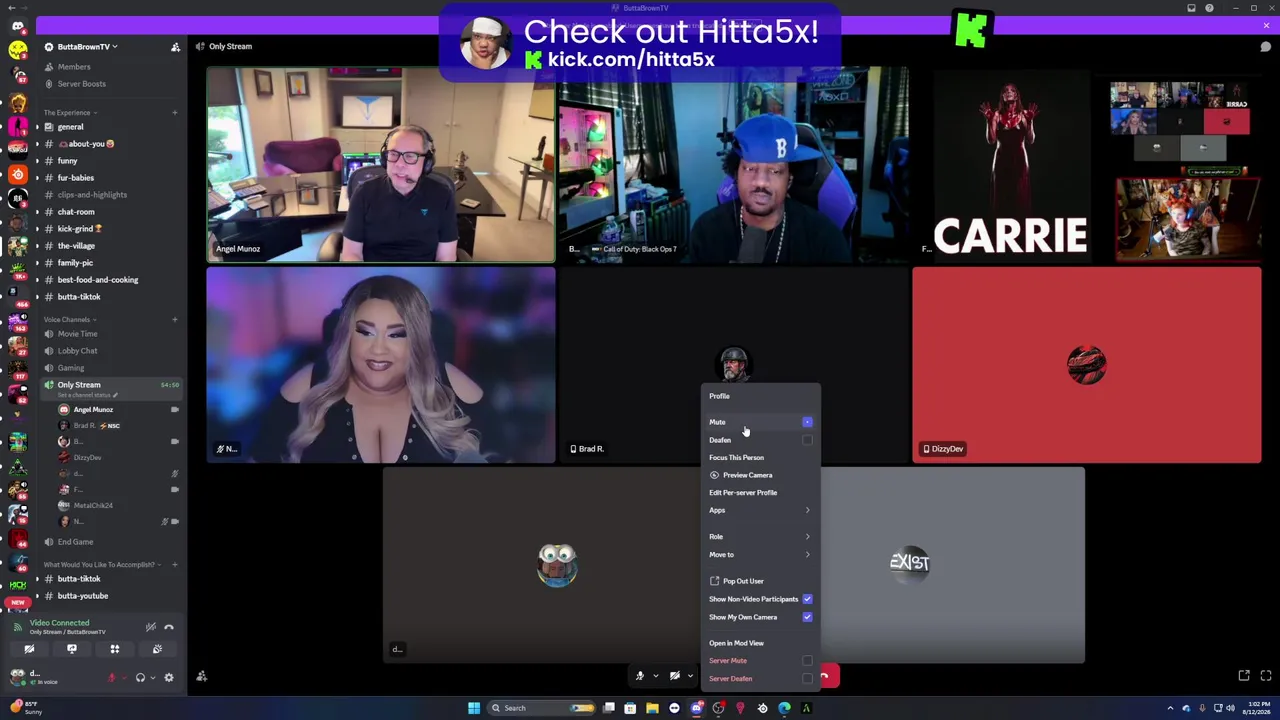
Task: Open File Explorer from the taskbar
Action: tap(652, 708)
